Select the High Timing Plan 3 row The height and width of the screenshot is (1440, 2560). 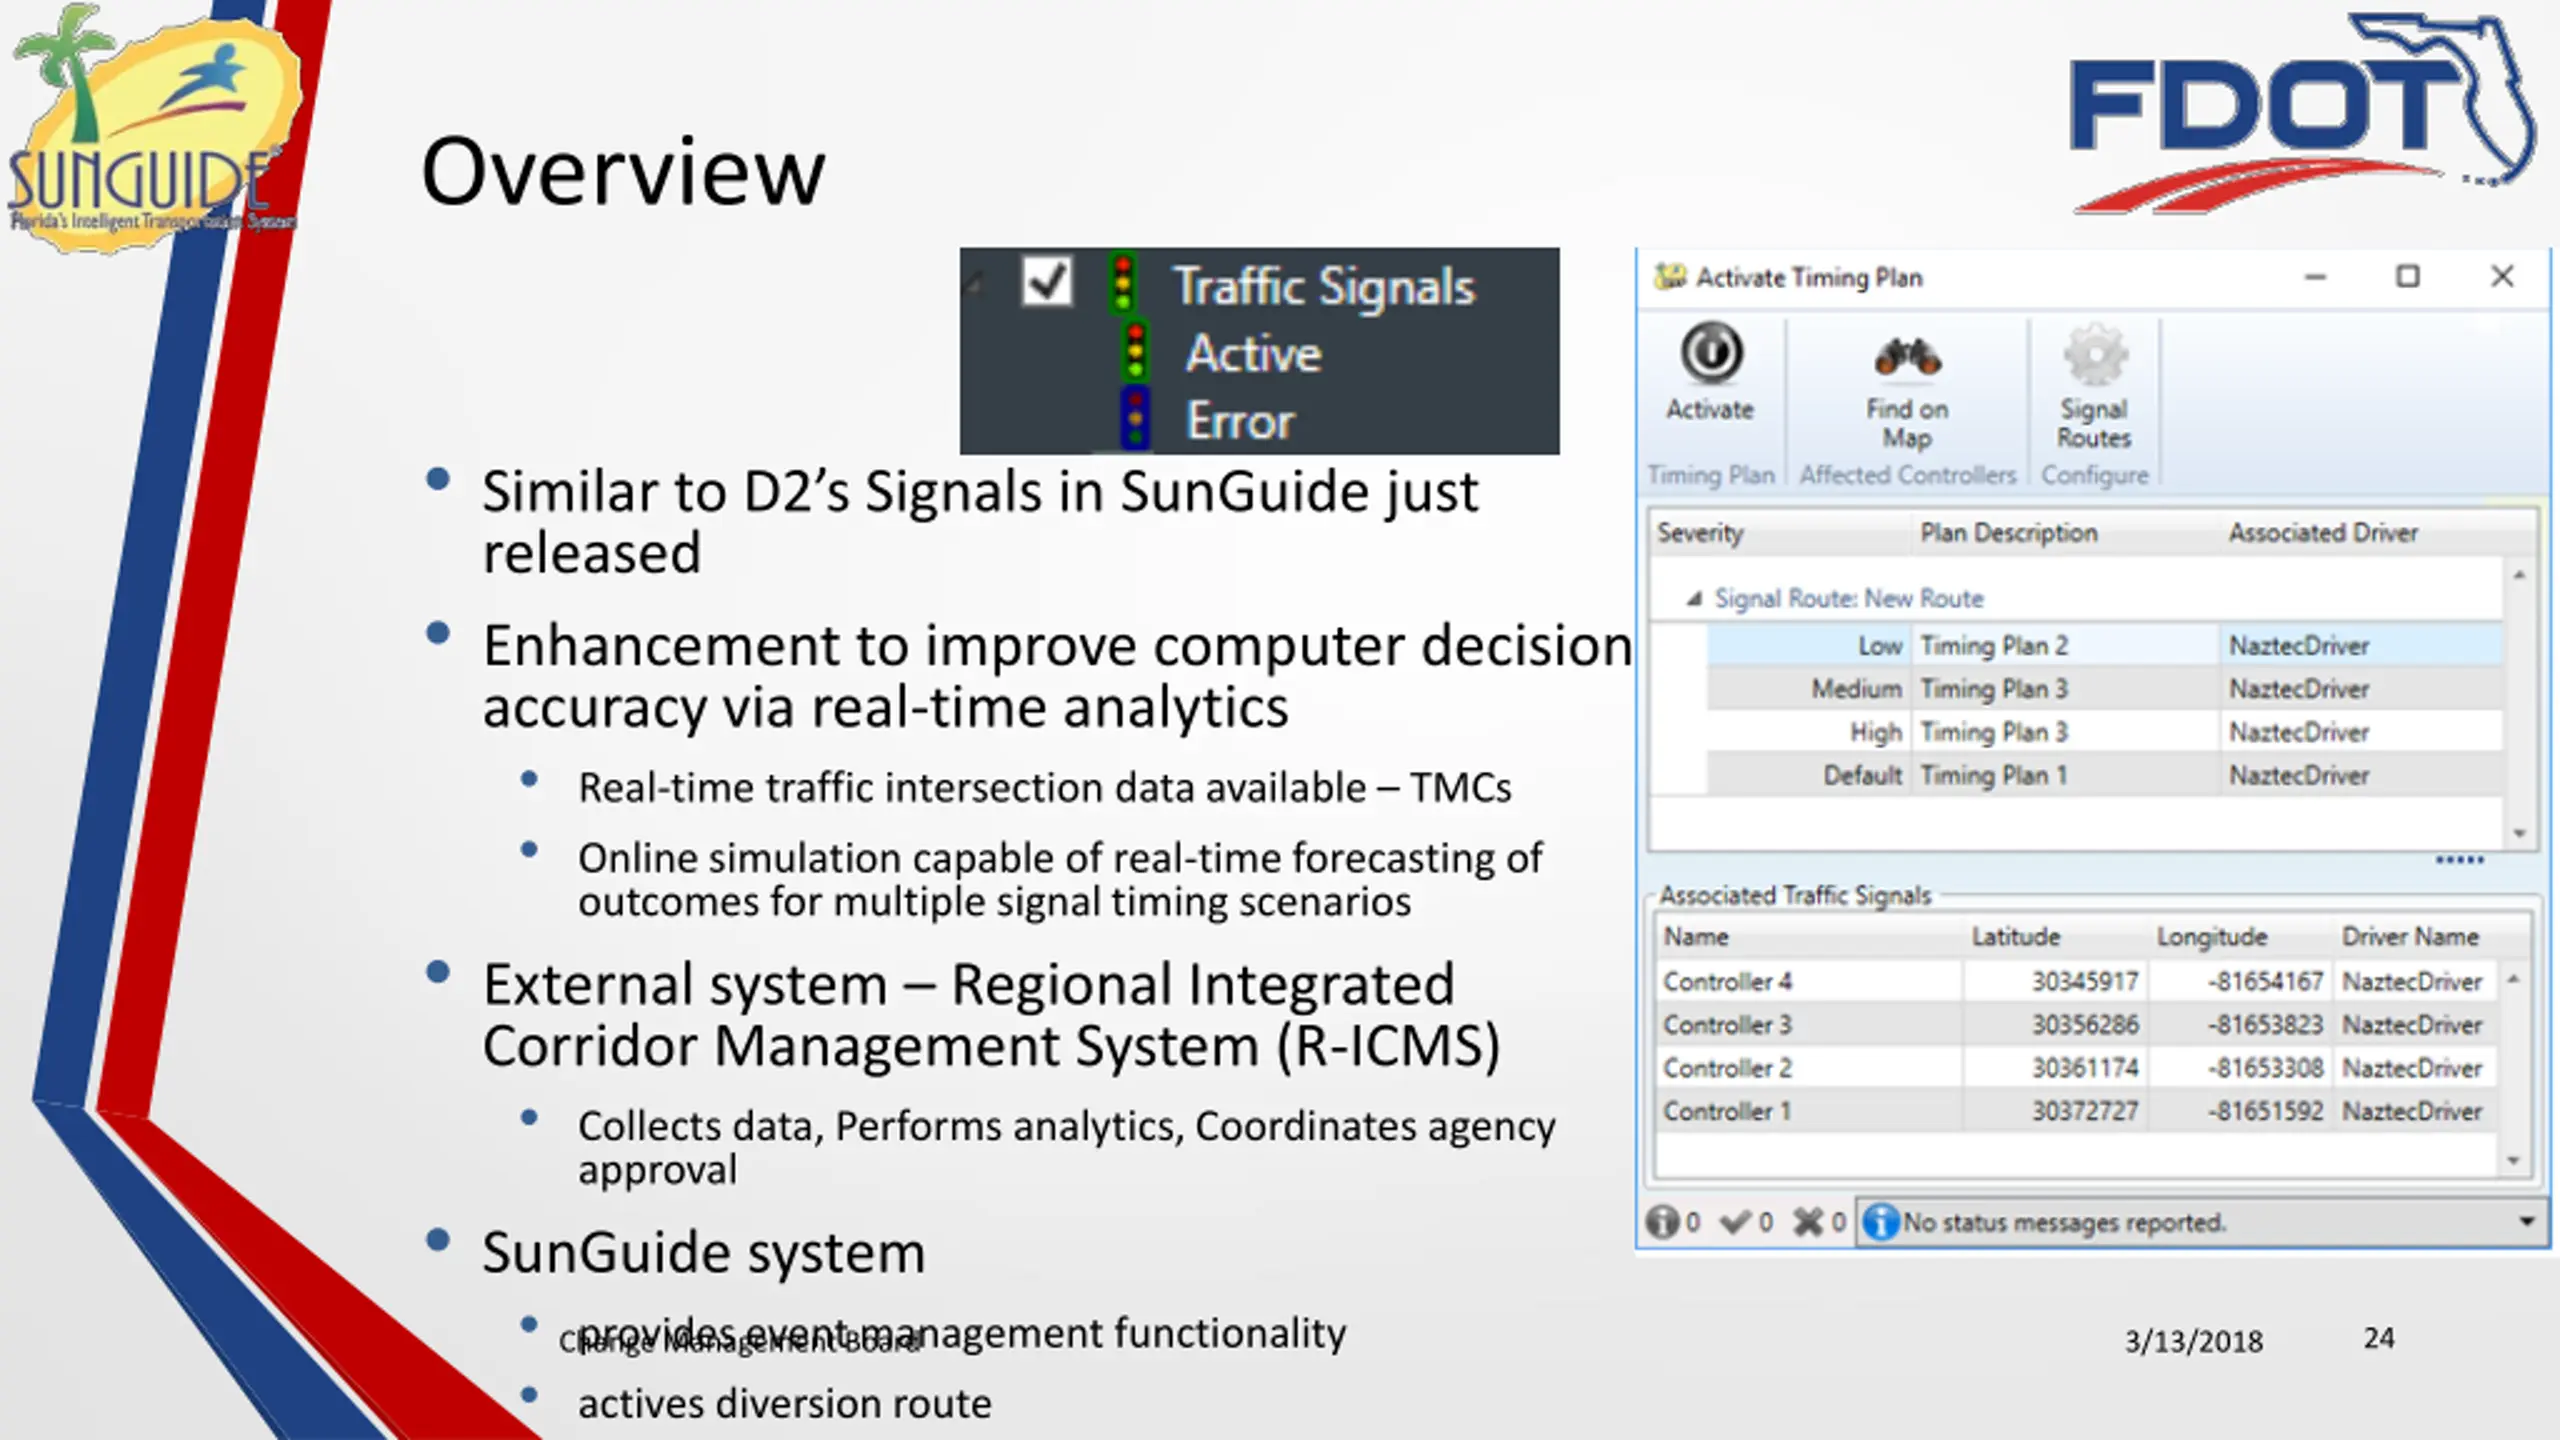pos(2104,732)
